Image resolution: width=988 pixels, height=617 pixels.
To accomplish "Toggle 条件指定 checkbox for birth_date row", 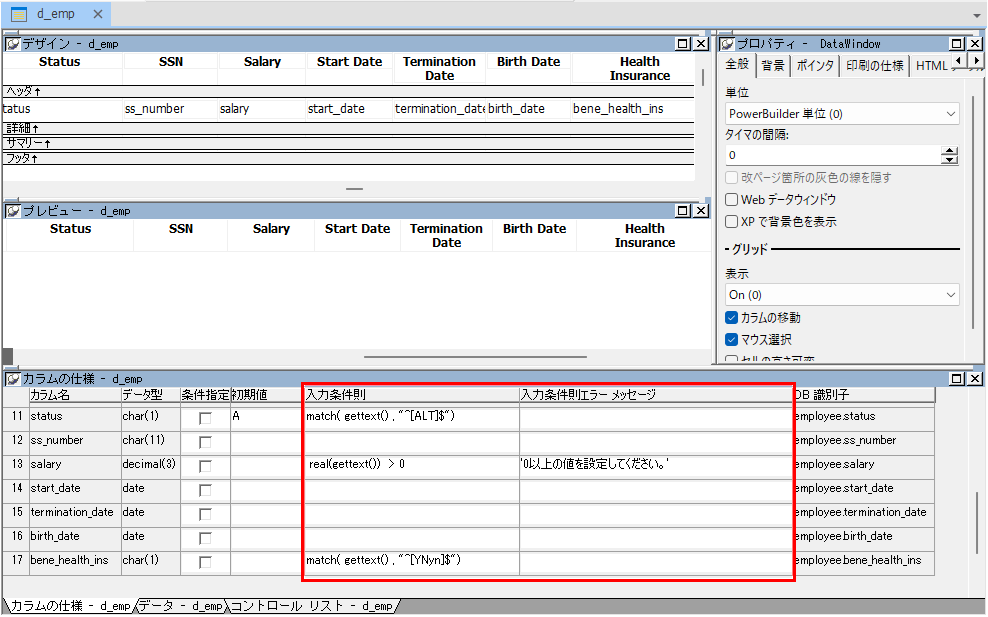I will [x=205, y=538].
